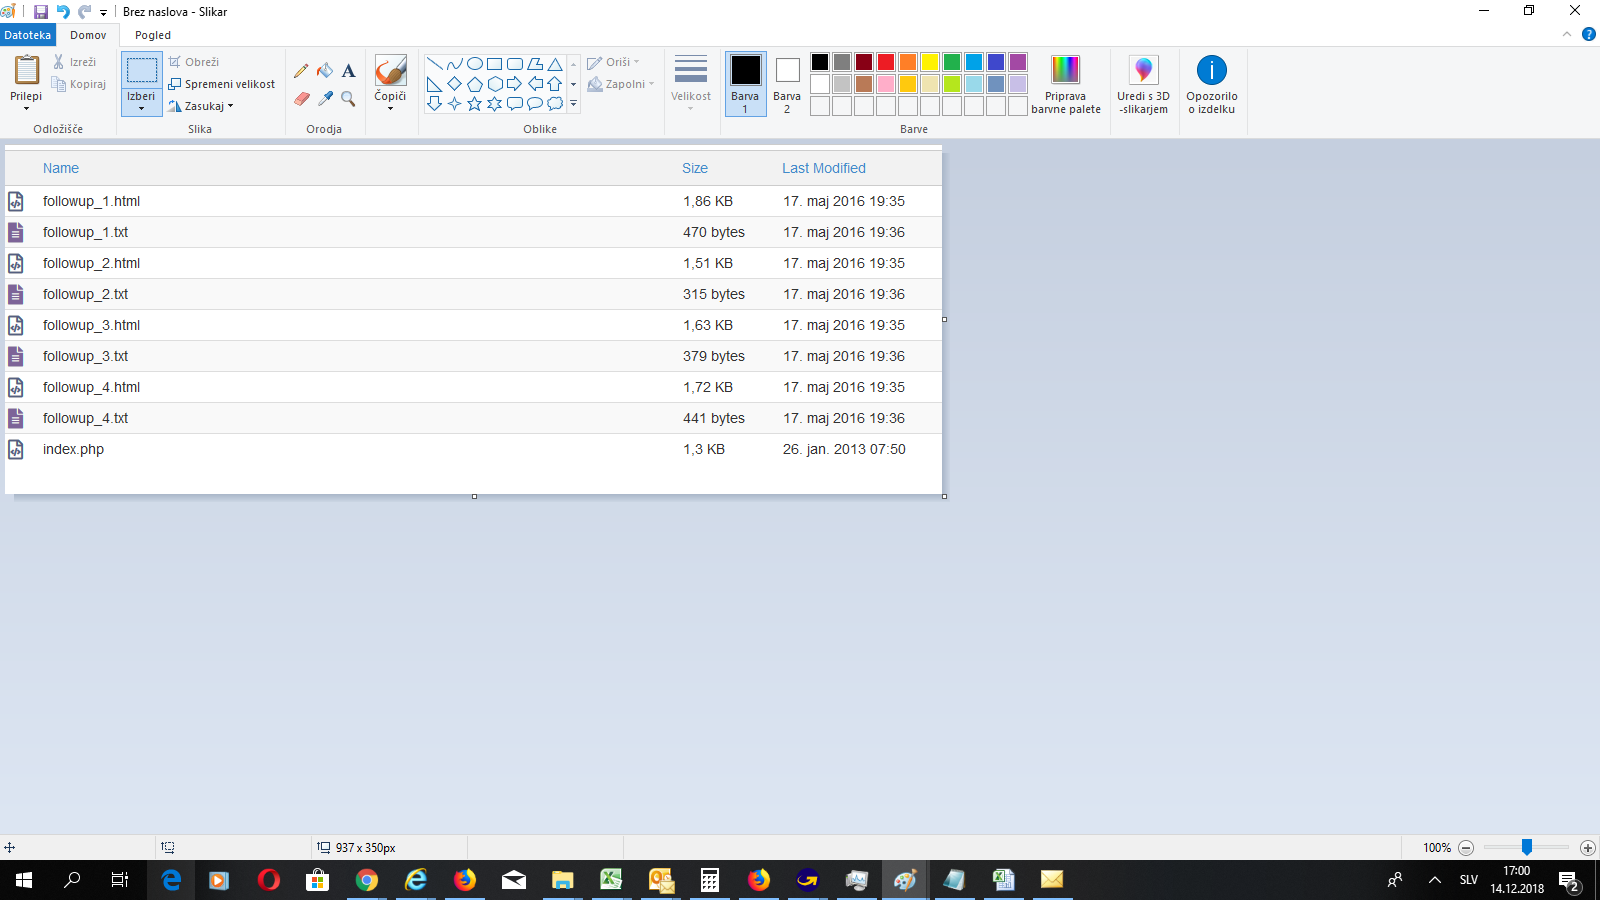Choose the Cloud callout shape
The width and height of the screenshot is (1600, 900).
pos(554,103)
